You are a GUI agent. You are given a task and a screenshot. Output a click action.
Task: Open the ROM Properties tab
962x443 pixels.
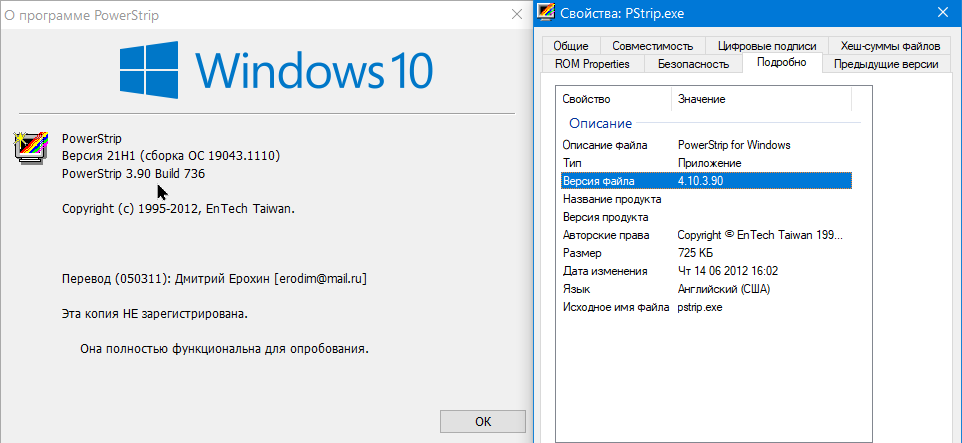click(x=592, y=64)
